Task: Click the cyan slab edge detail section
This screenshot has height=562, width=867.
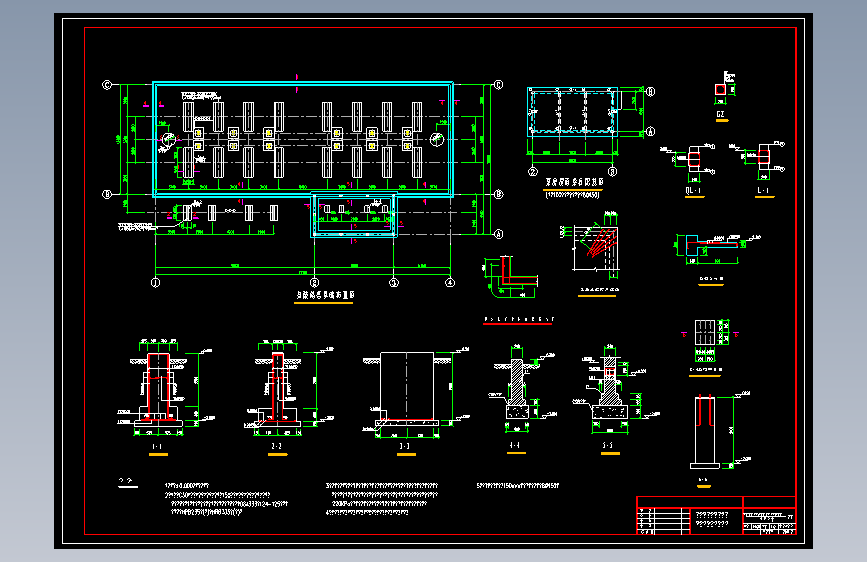Action: tap(712, 244)
